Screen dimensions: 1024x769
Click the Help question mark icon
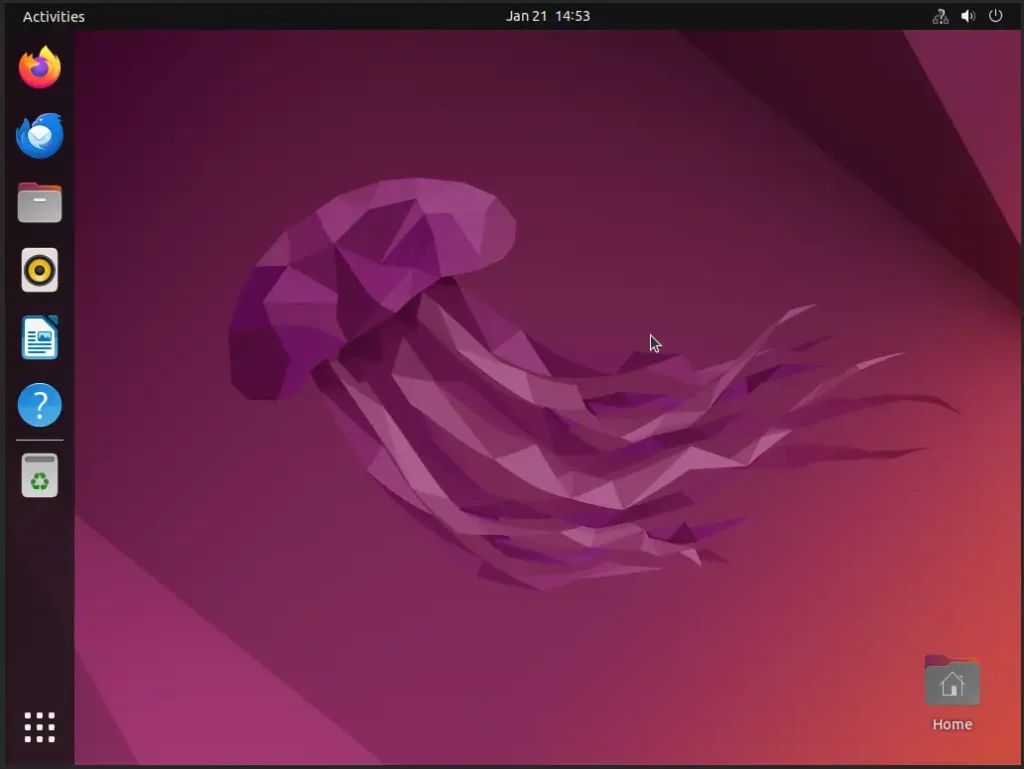40,406
